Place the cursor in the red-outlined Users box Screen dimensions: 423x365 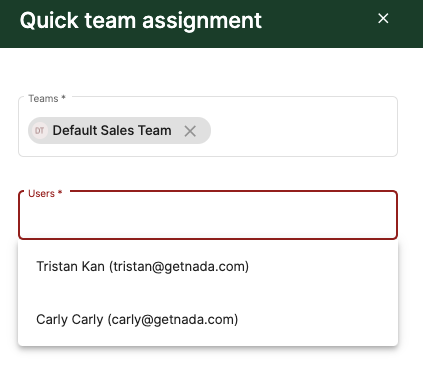point(208,215)
